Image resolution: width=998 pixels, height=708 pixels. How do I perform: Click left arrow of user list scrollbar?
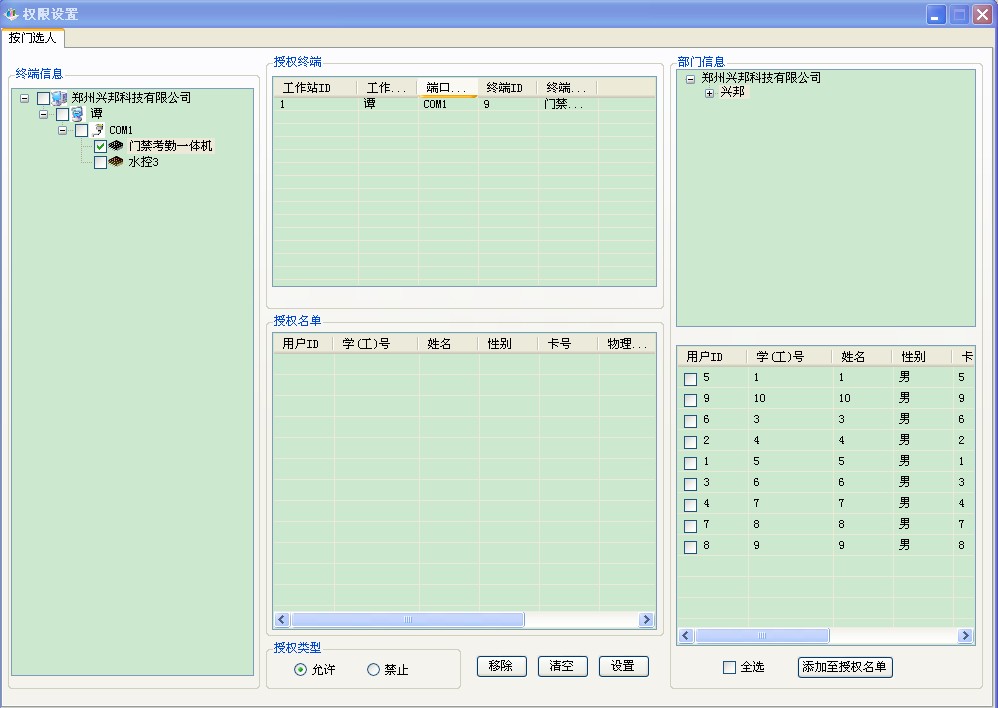(x=685, y=635)
